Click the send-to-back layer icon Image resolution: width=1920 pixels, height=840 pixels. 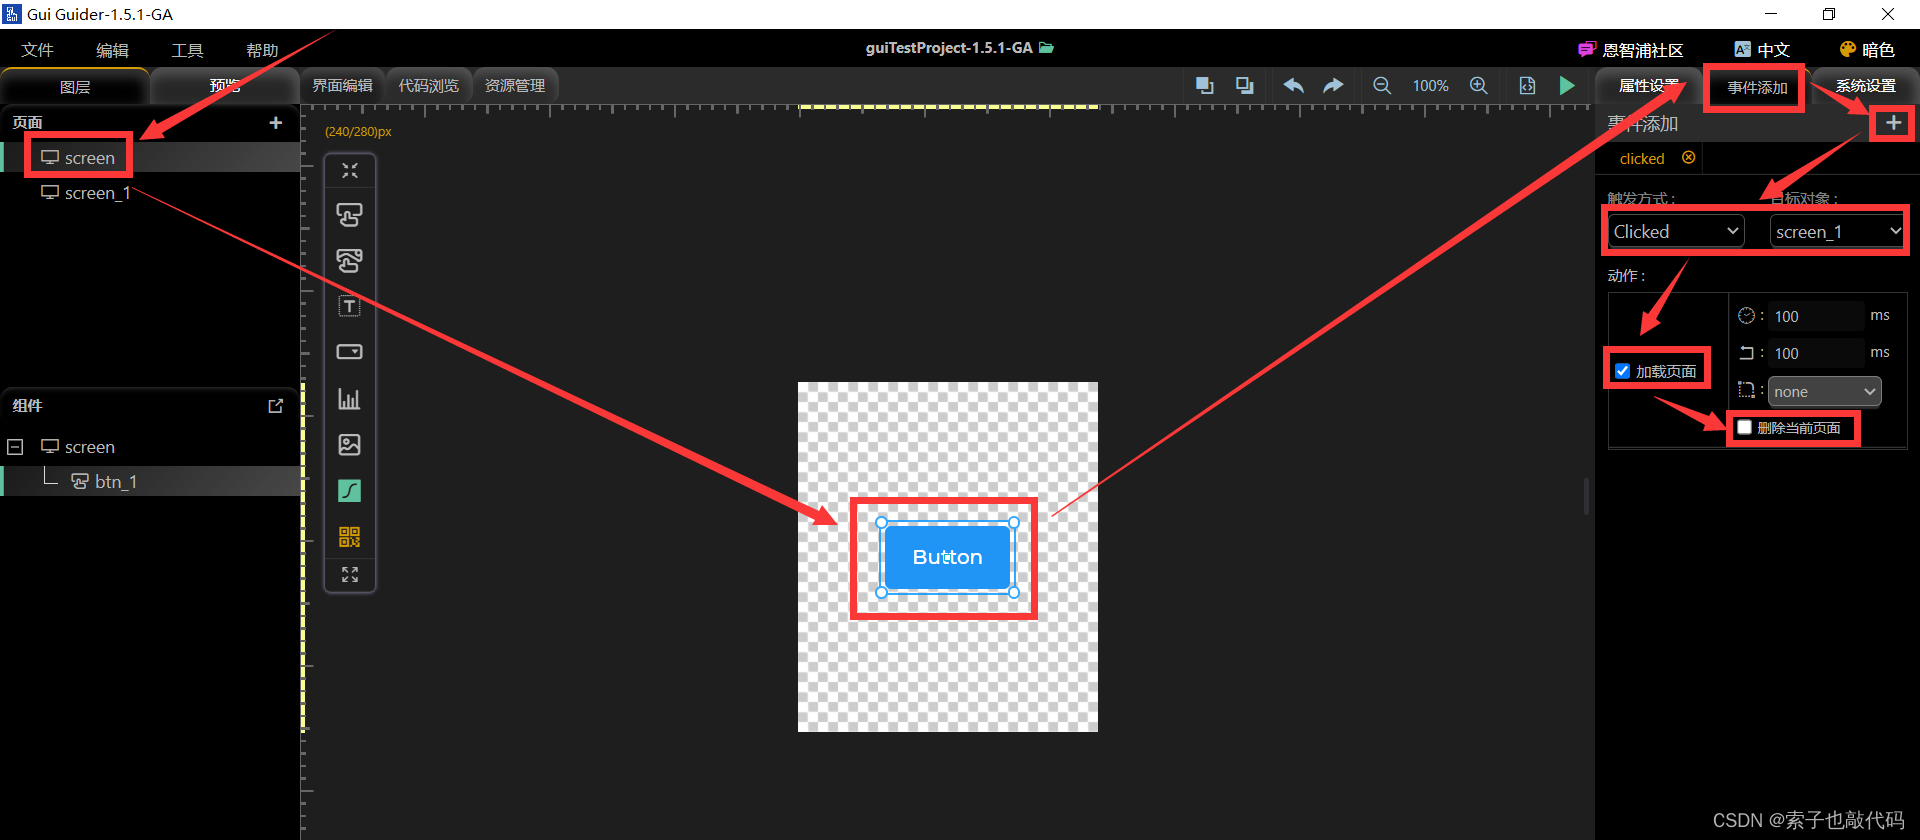(1245, 86)
